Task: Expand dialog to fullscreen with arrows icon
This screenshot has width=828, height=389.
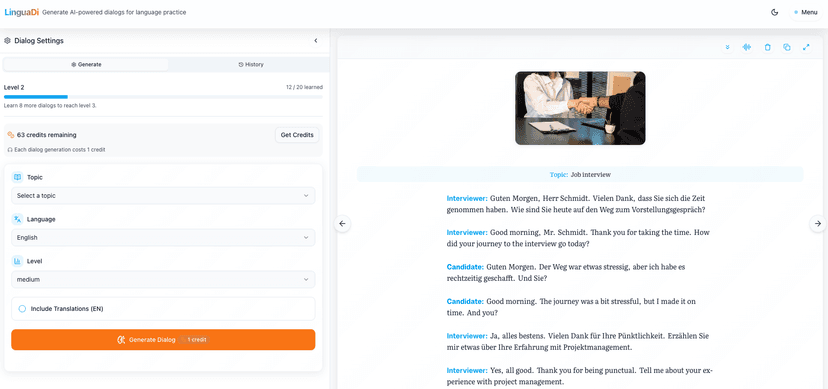Action: [x=806, y=47]
